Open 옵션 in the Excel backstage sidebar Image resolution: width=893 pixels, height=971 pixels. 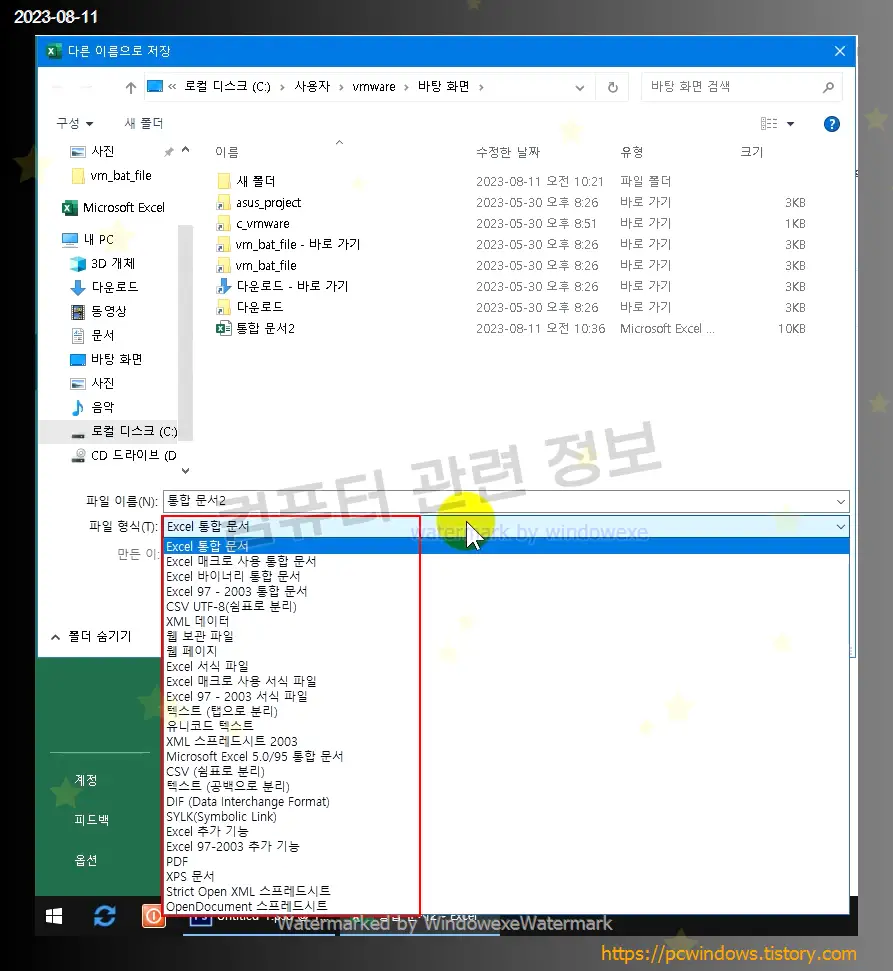click(85, 860)
